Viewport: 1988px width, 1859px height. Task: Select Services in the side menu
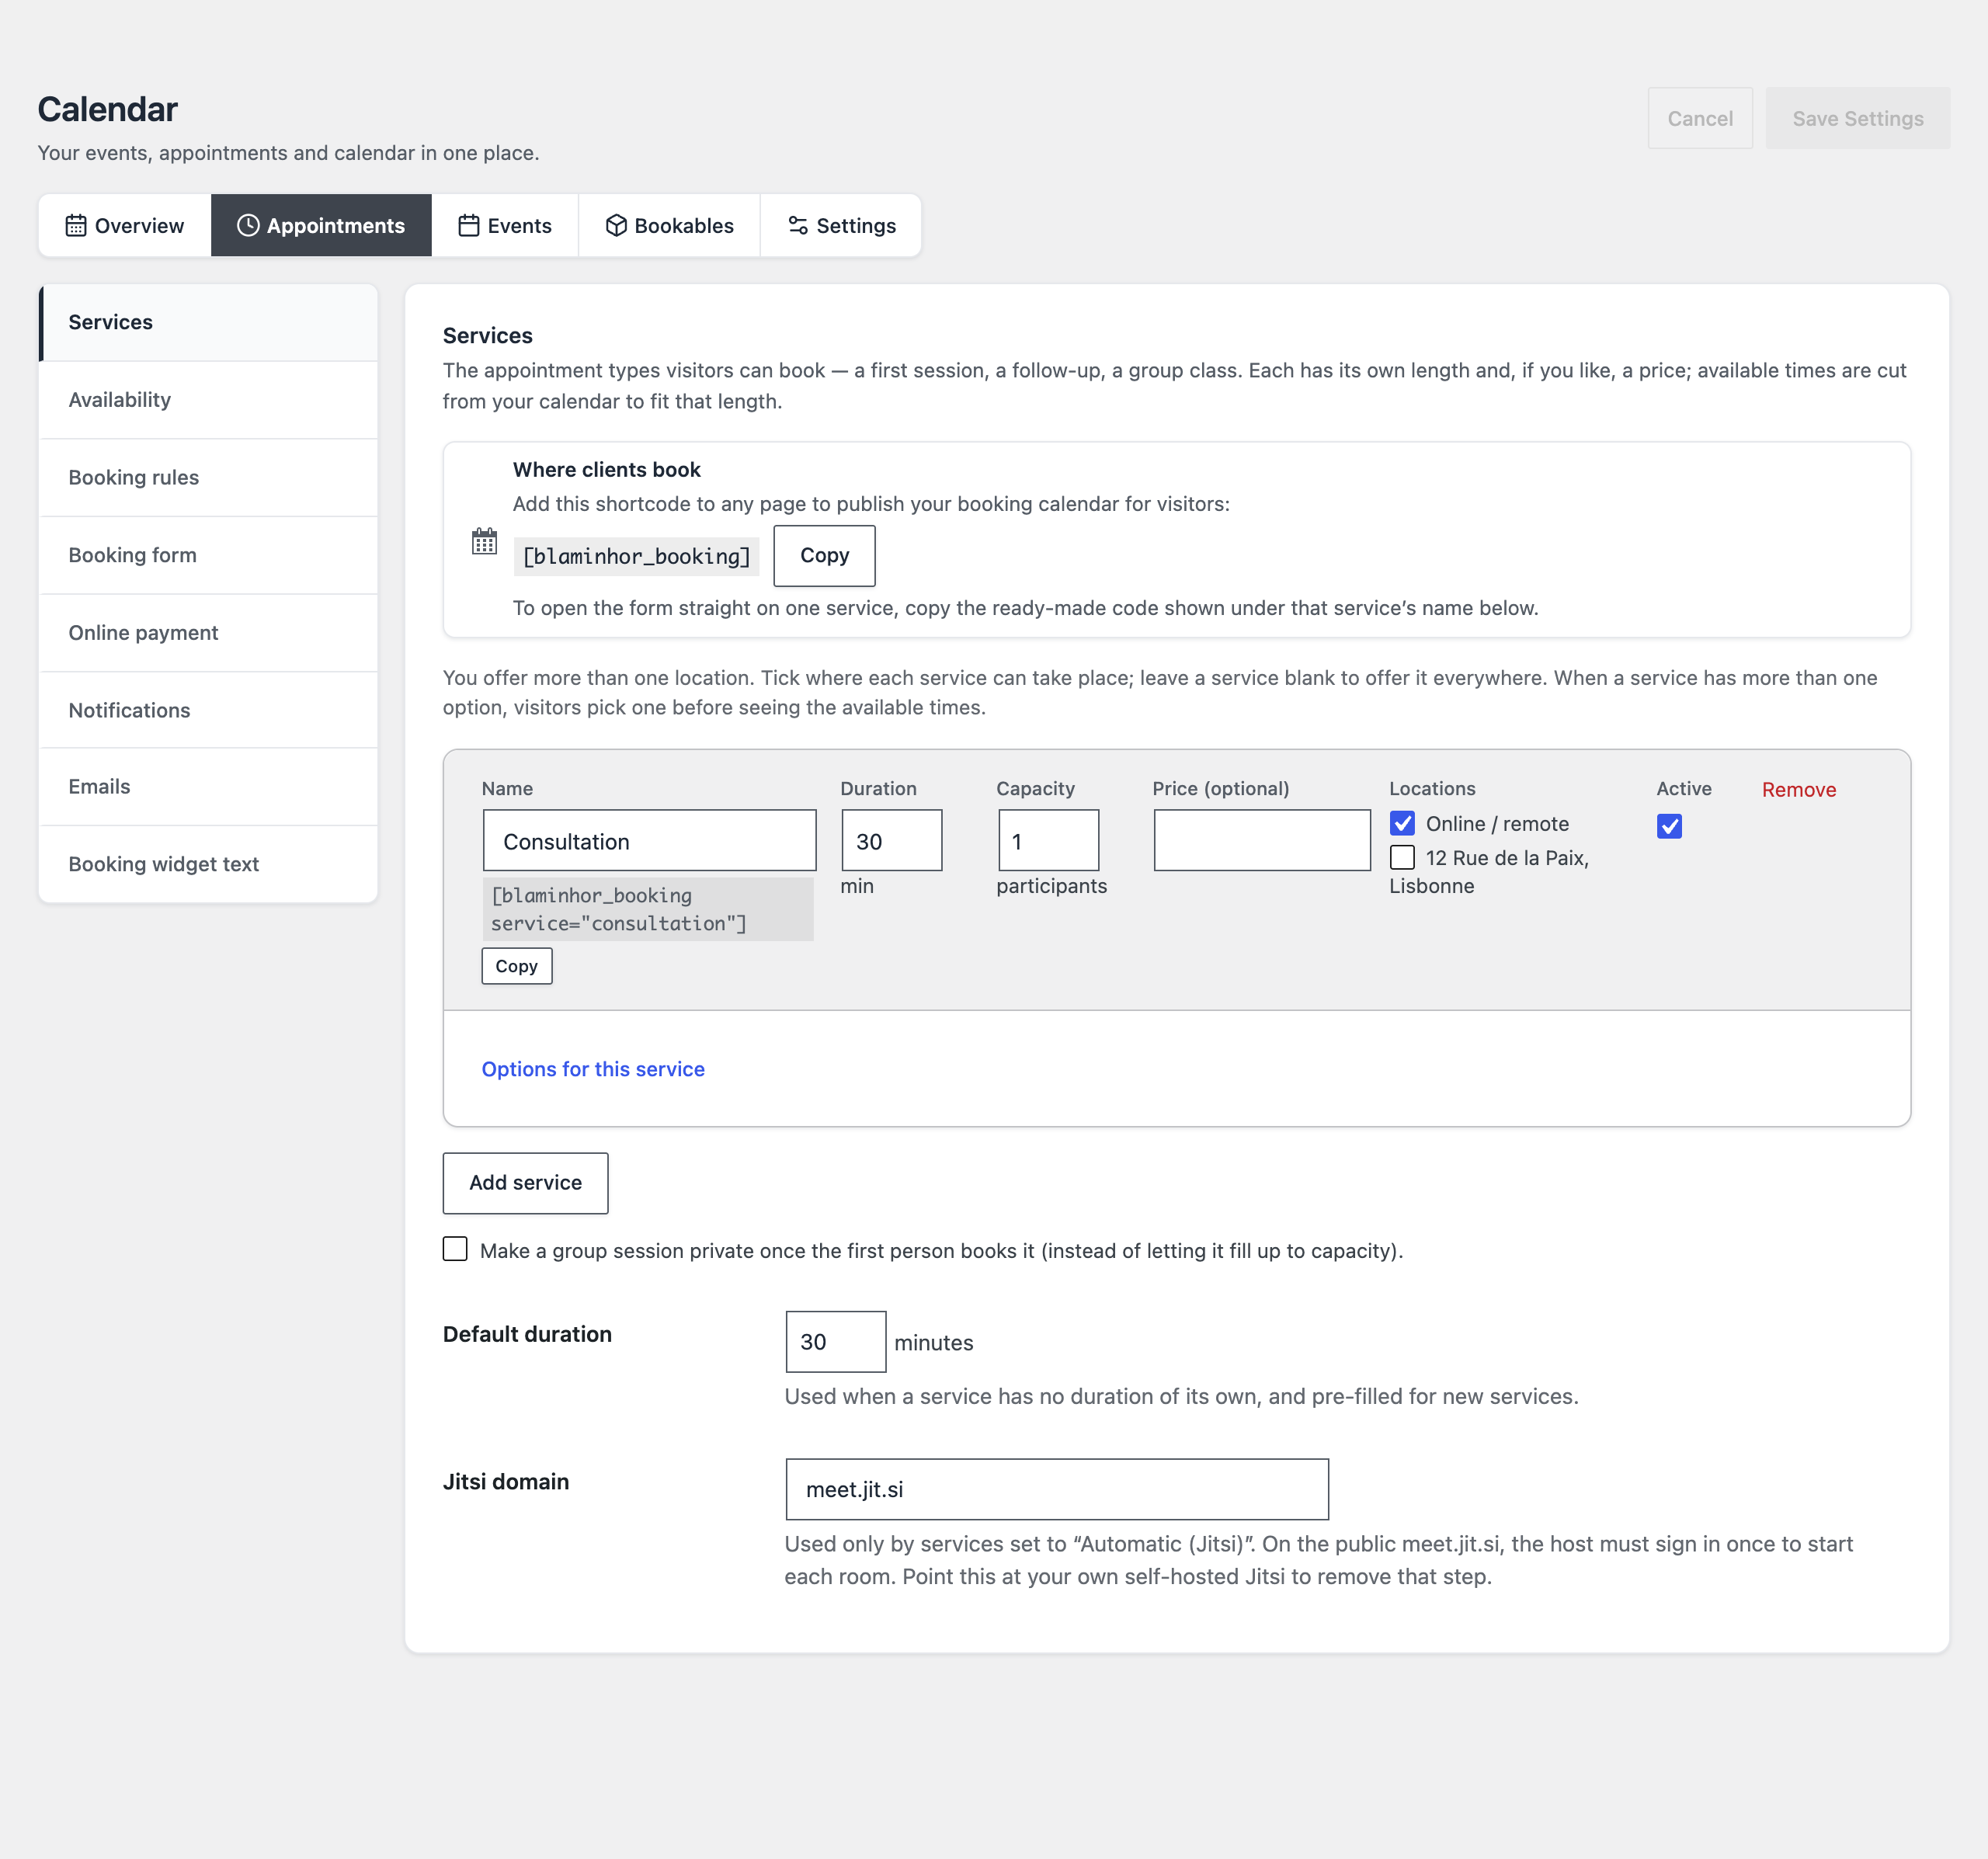coord(208,323)
